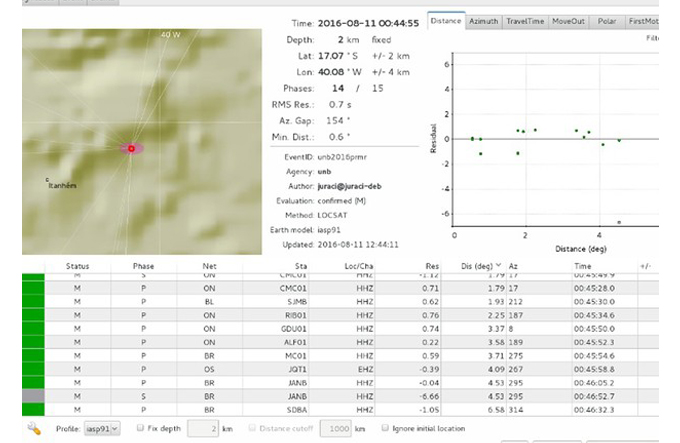Image resolution: width=680 pixels, height=443 pixels.
Task: Click the Dis (deg) sort arrow
Action: (498, 265)
